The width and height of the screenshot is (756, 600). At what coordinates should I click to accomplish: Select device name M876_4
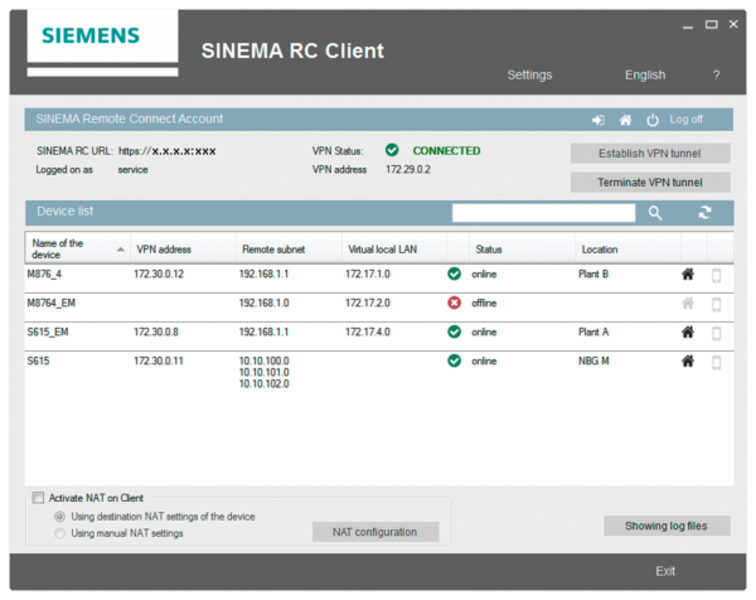click(x=44, y=274)
